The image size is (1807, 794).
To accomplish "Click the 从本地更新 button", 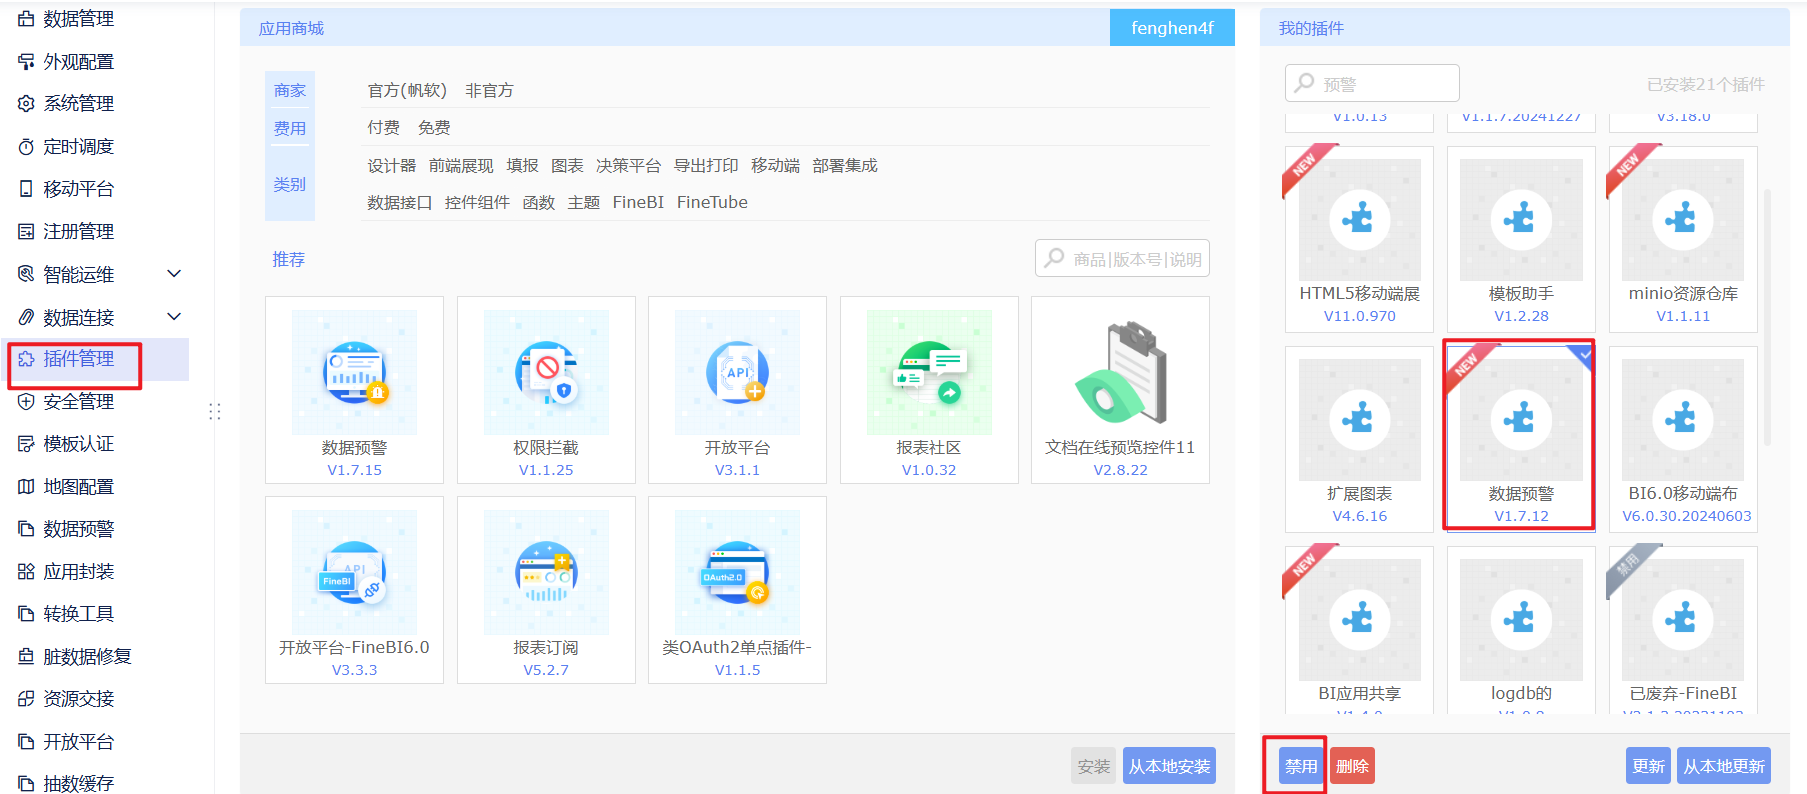I will 1724,766.
